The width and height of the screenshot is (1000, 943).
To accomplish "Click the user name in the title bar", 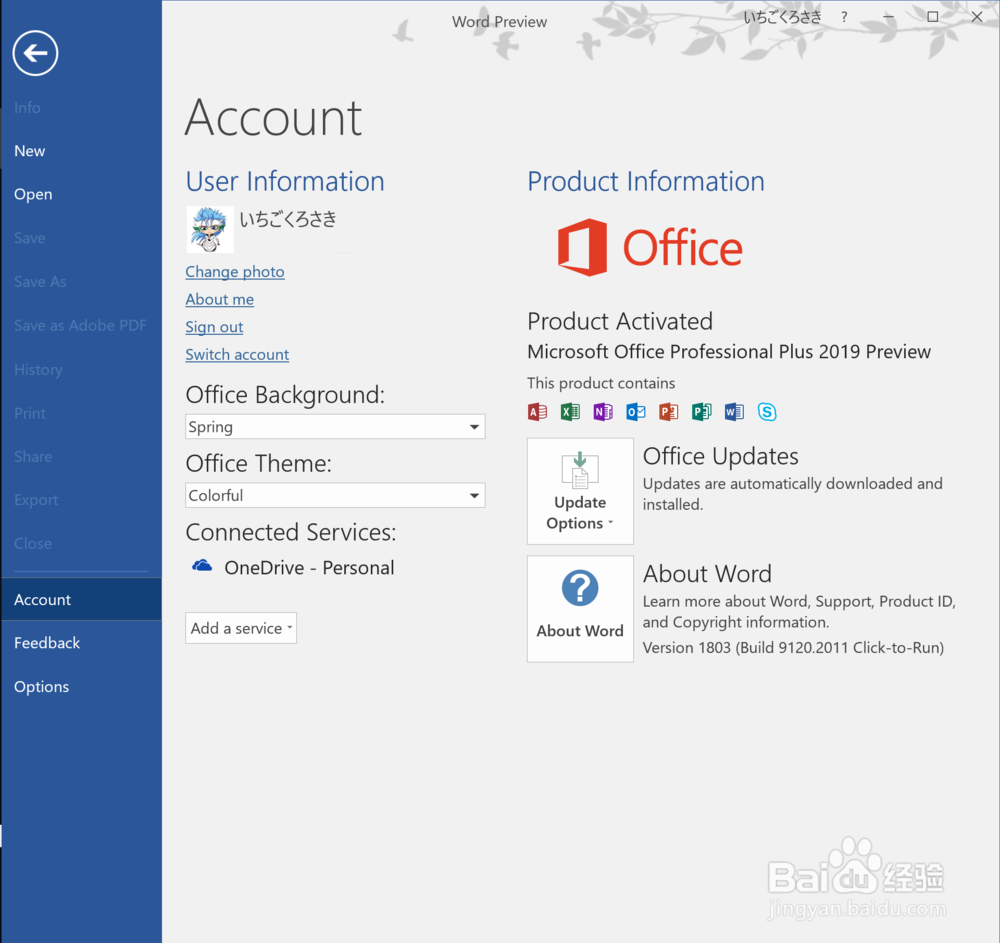I will (x=783, y=17).
